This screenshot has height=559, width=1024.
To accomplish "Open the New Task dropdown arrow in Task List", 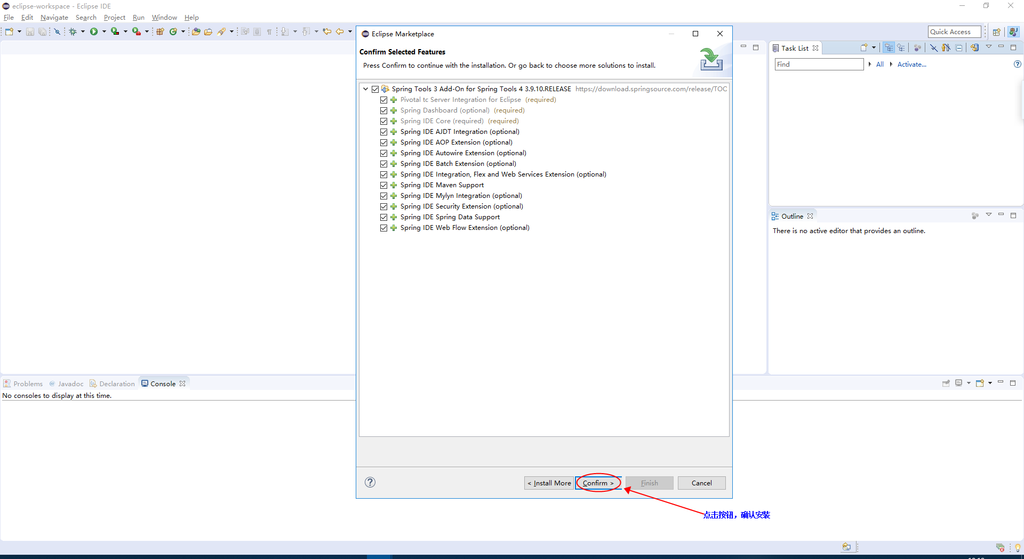I will [874, 48].
